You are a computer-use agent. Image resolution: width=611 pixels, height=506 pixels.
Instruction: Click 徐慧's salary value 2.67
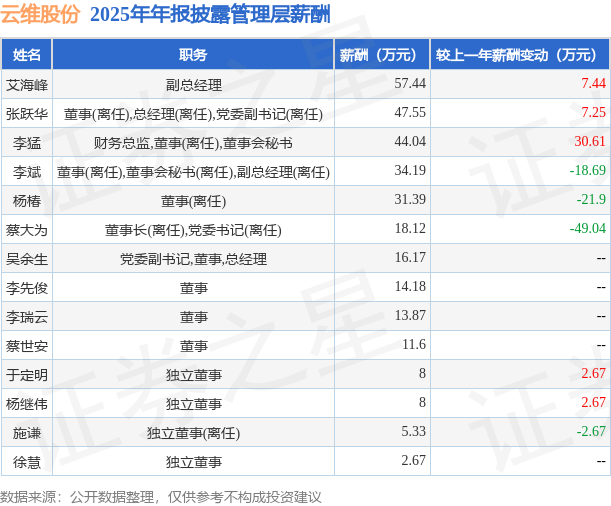[x=414, y=460]
